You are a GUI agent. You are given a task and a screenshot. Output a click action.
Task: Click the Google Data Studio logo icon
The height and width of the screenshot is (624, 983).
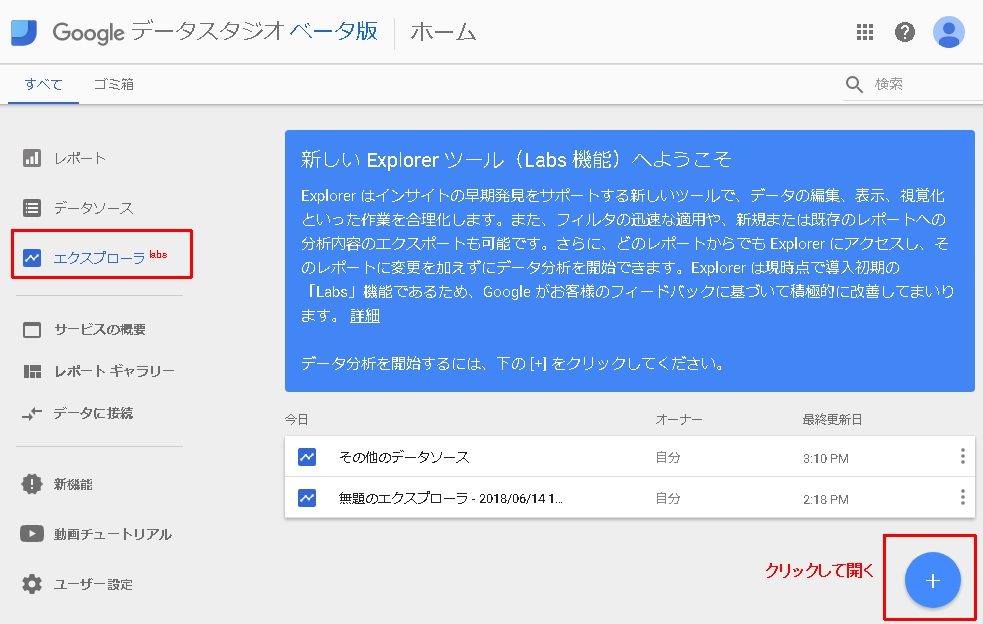click(24, 32)
